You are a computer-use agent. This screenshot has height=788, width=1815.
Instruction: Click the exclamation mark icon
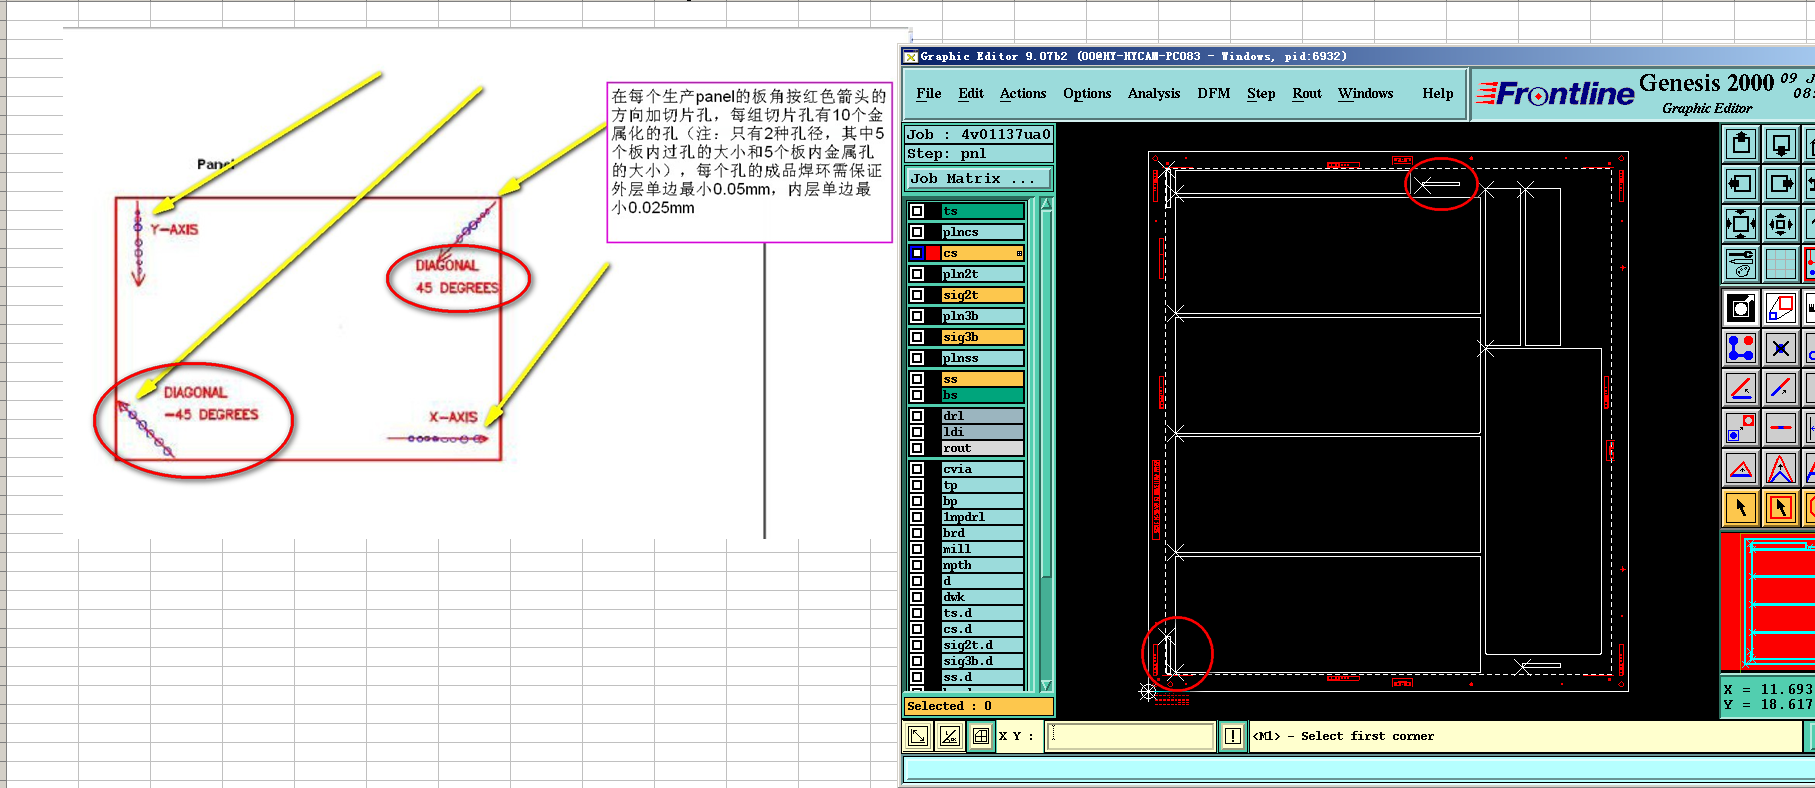1233,736
